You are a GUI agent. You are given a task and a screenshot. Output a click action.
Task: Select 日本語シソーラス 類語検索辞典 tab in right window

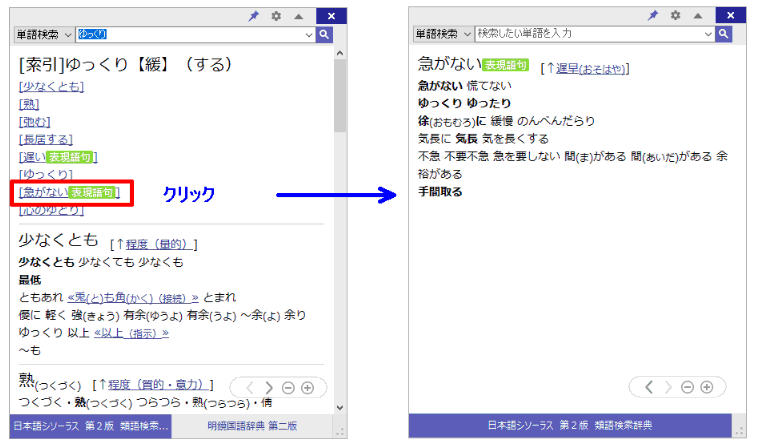point(570,425)
